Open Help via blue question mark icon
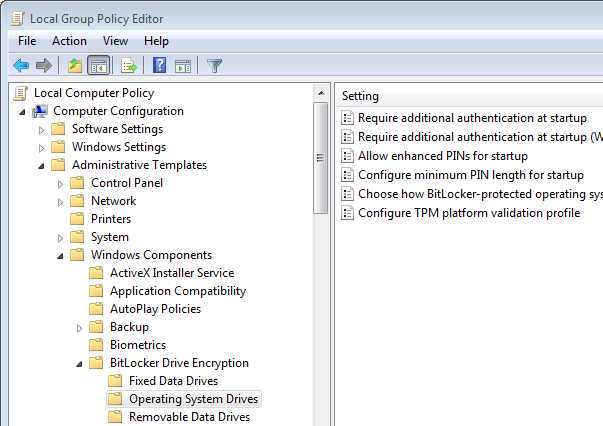This screenshot has height=426, width=603. click(x=159, y=65)
